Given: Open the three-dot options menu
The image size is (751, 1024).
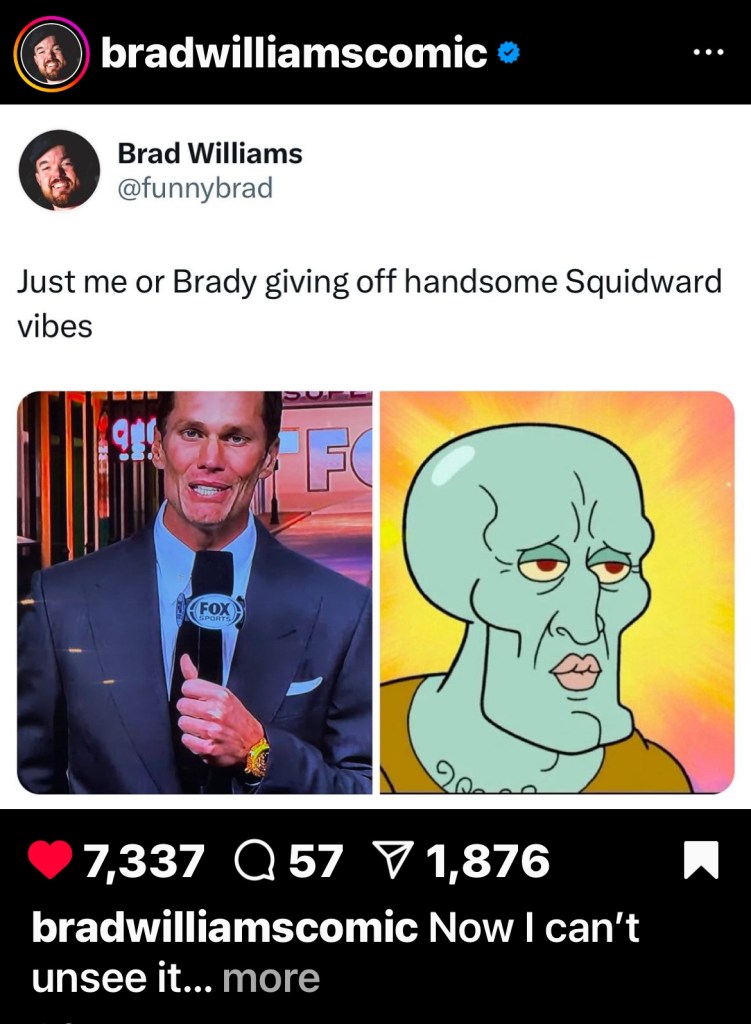Looking at the screenshot, I should click(x=708, y=52).
